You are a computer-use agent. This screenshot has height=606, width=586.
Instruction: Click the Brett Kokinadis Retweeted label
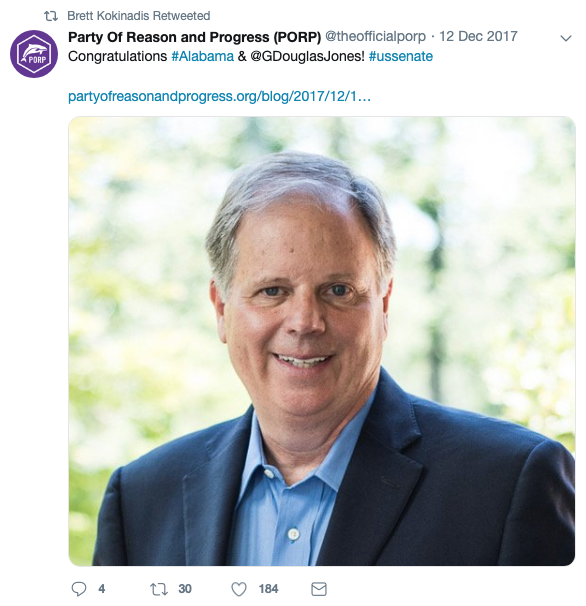click(139, 16)
